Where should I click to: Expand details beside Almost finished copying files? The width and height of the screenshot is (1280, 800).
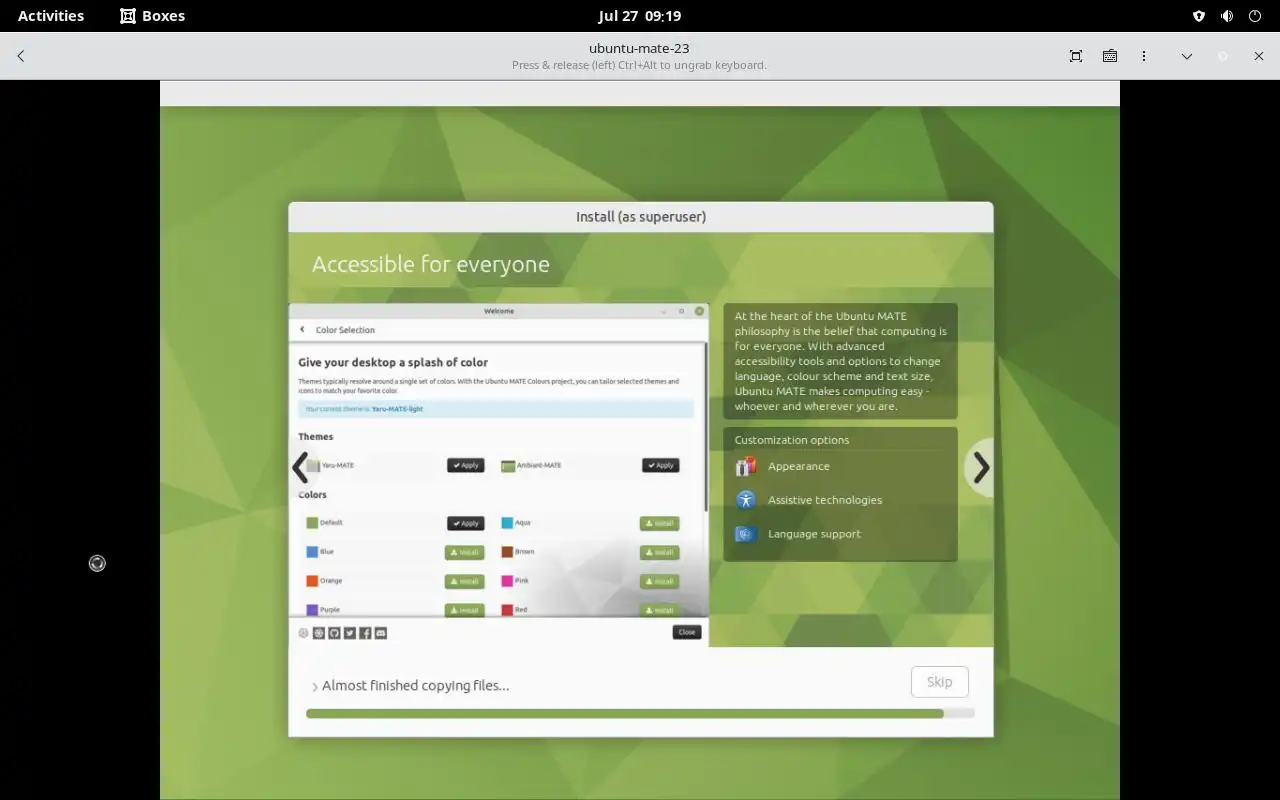coord(314,687)
